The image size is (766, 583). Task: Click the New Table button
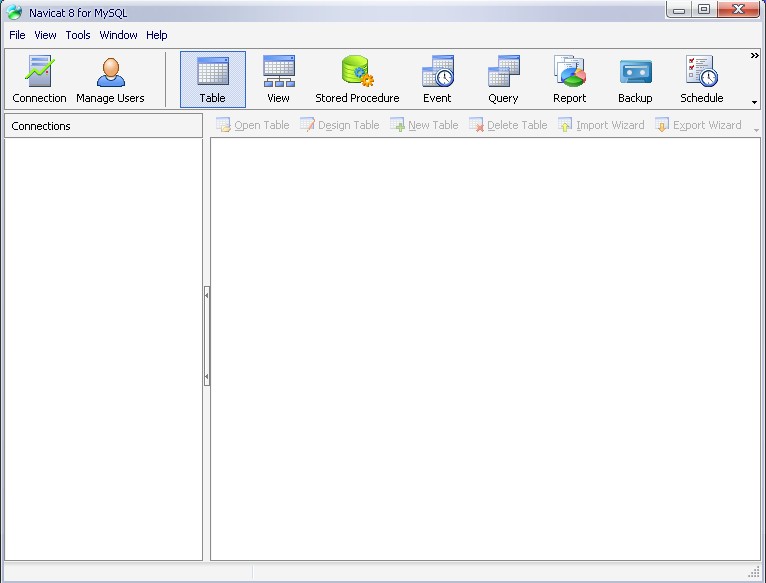point(424,125)
